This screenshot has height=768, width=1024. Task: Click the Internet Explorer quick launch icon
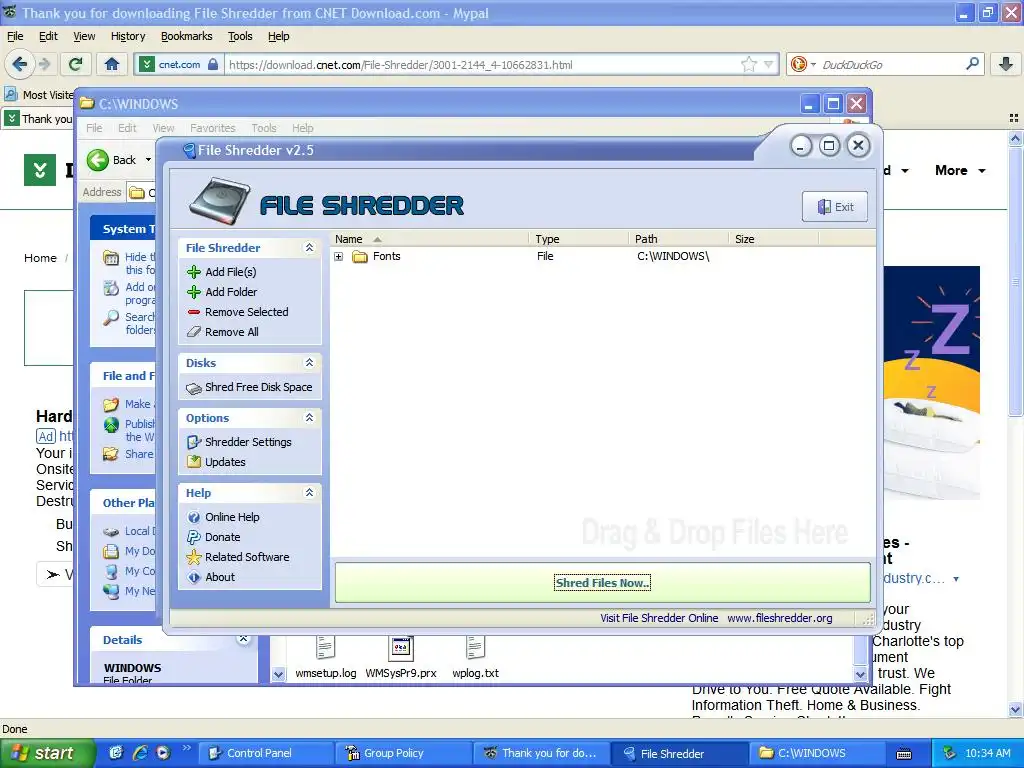(140, 753)
